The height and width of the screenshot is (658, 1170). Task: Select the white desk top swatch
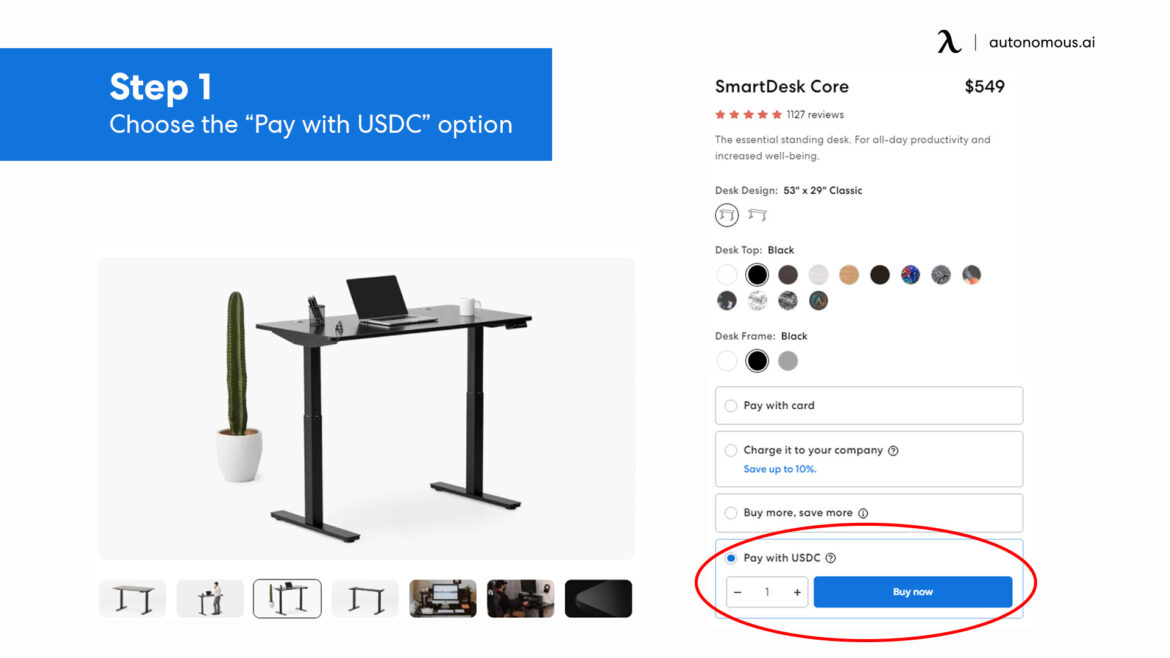(x=727, y=275)
